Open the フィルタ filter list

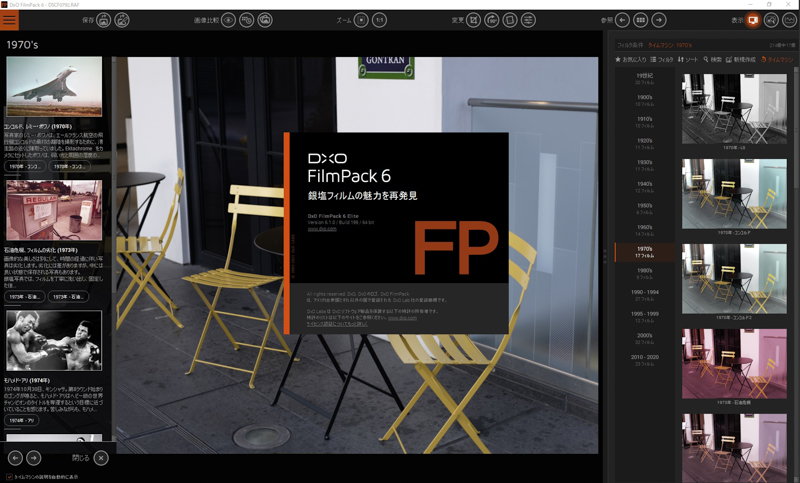[662, 60]
